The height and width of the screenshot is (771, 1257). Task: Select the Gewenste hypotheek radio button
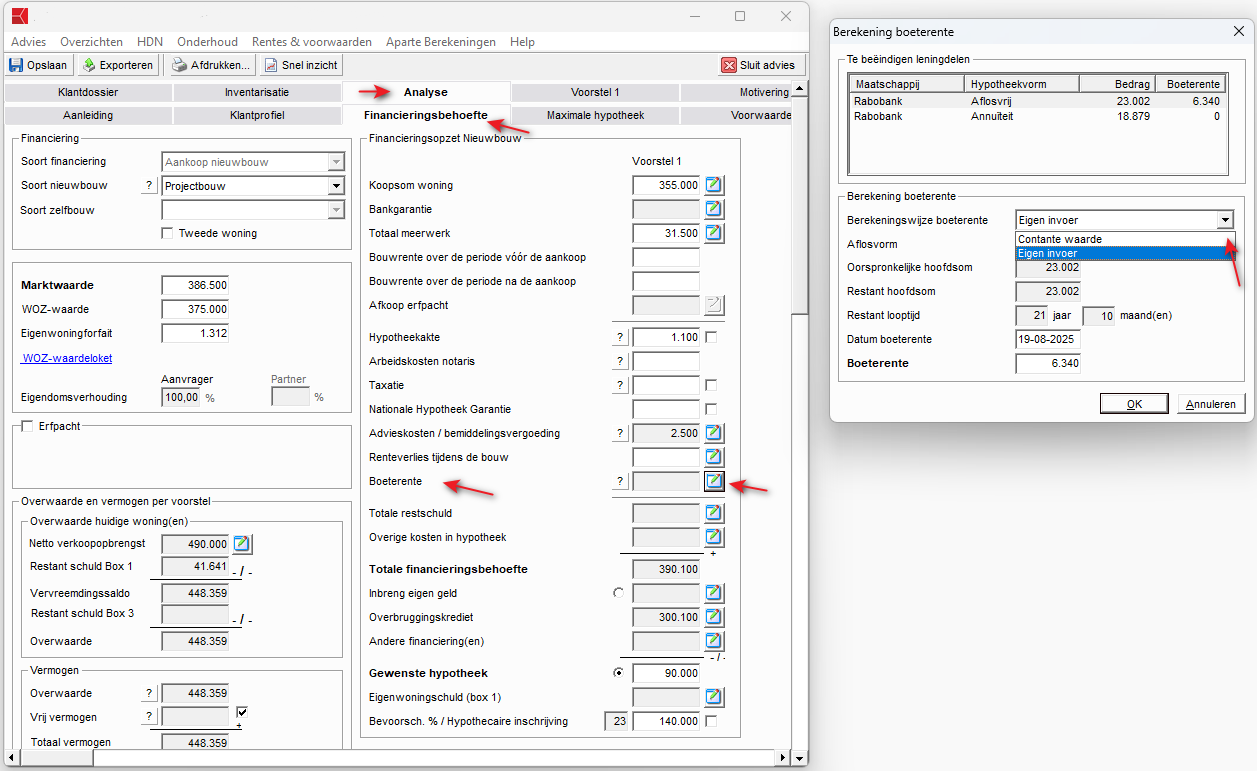(x=618, y=673)
